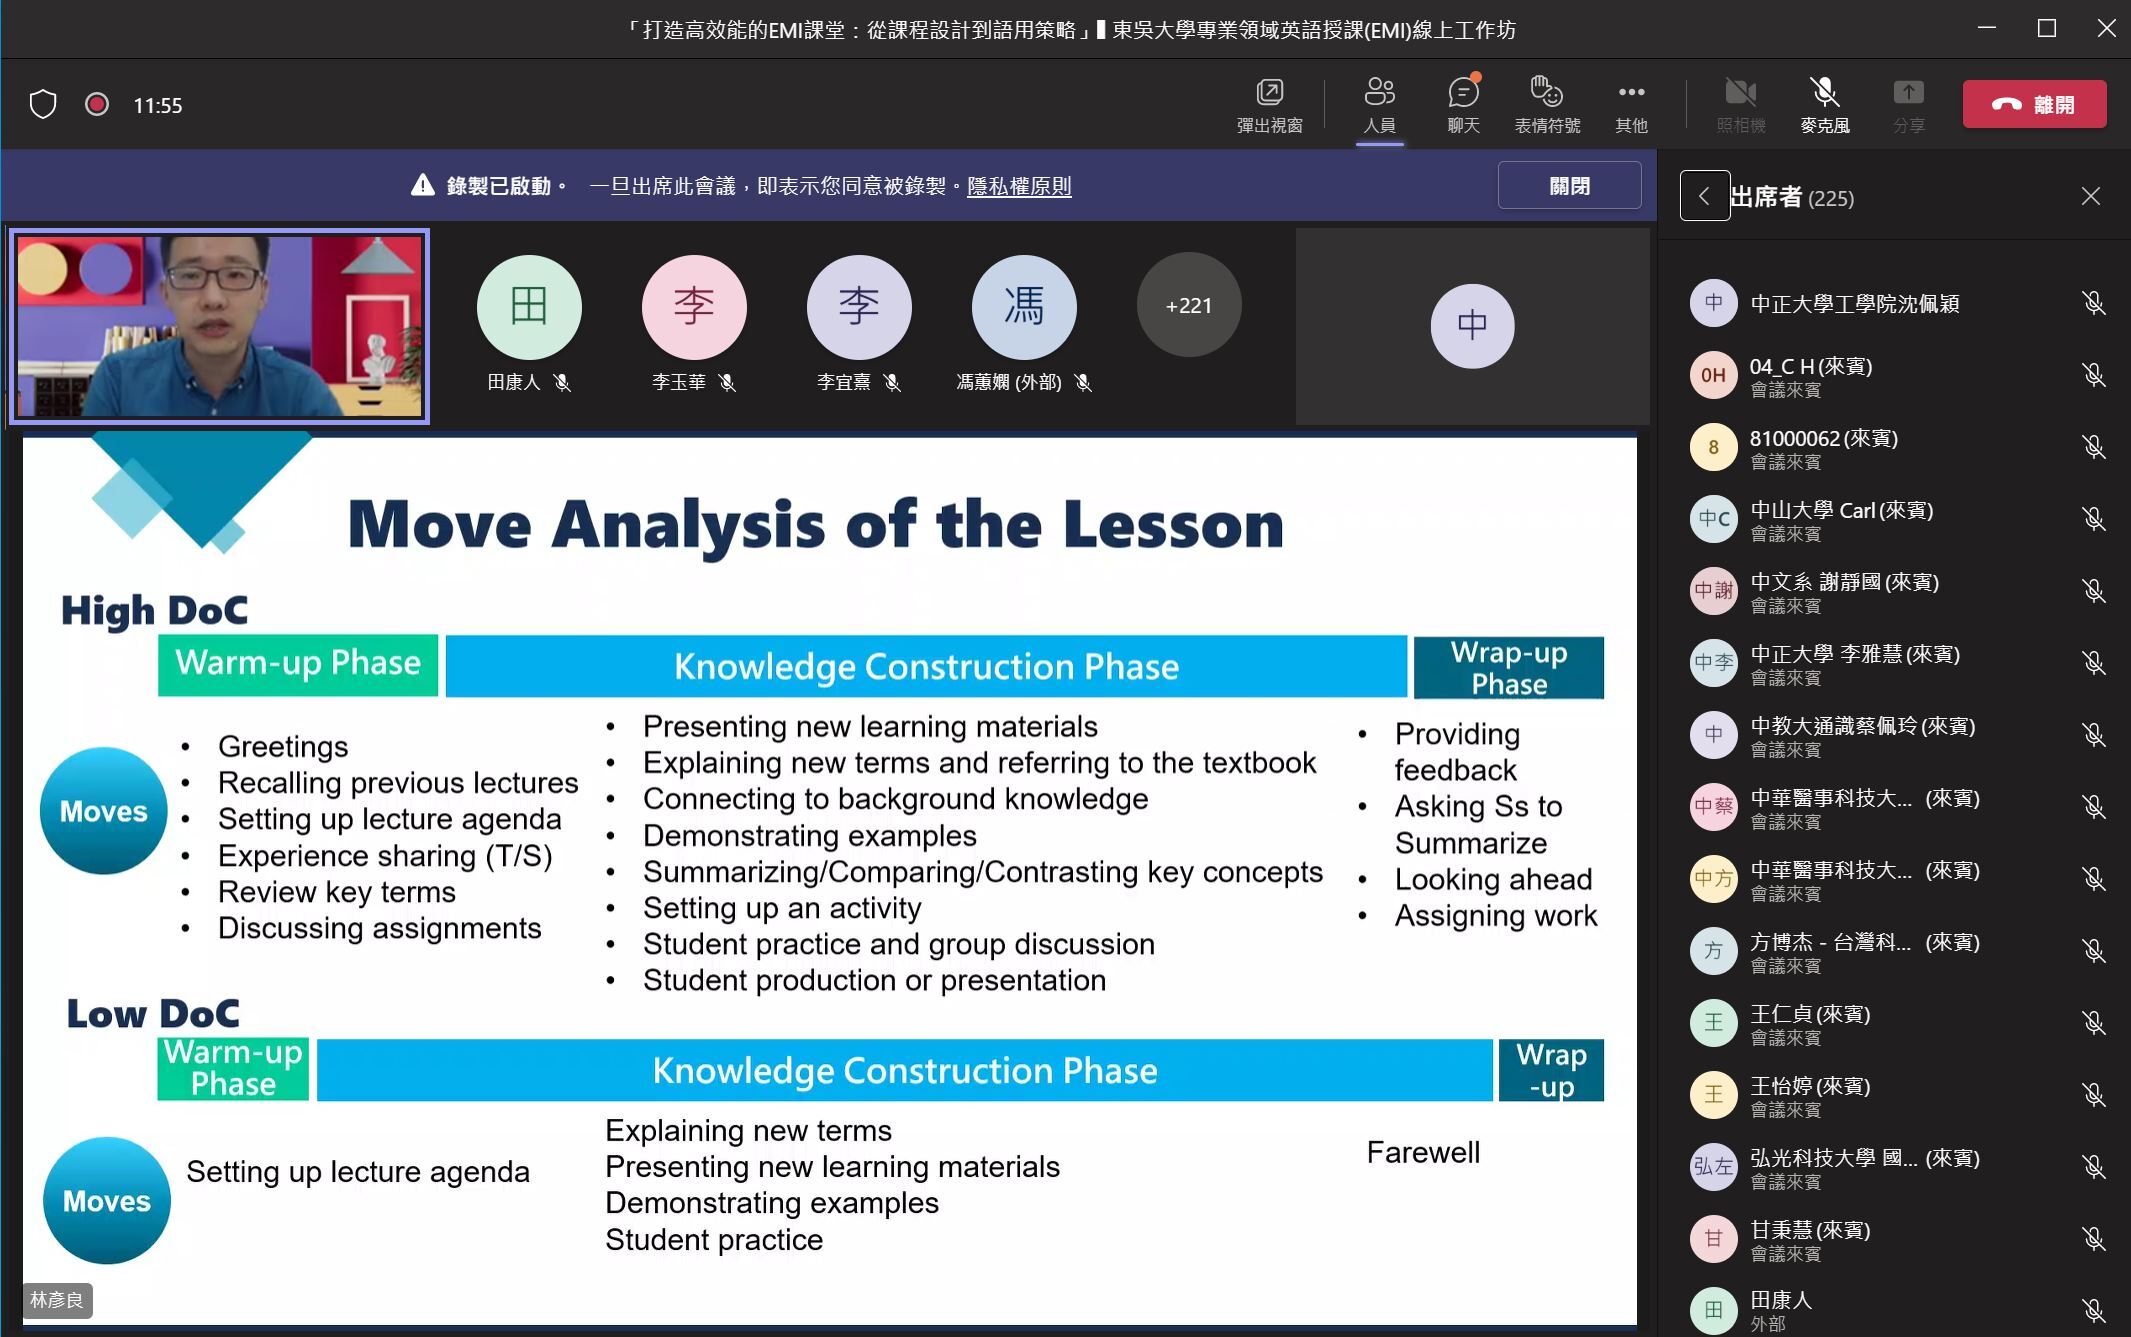Select attendee 王仁貞 (來賓)

[x=1894, y=1023]
